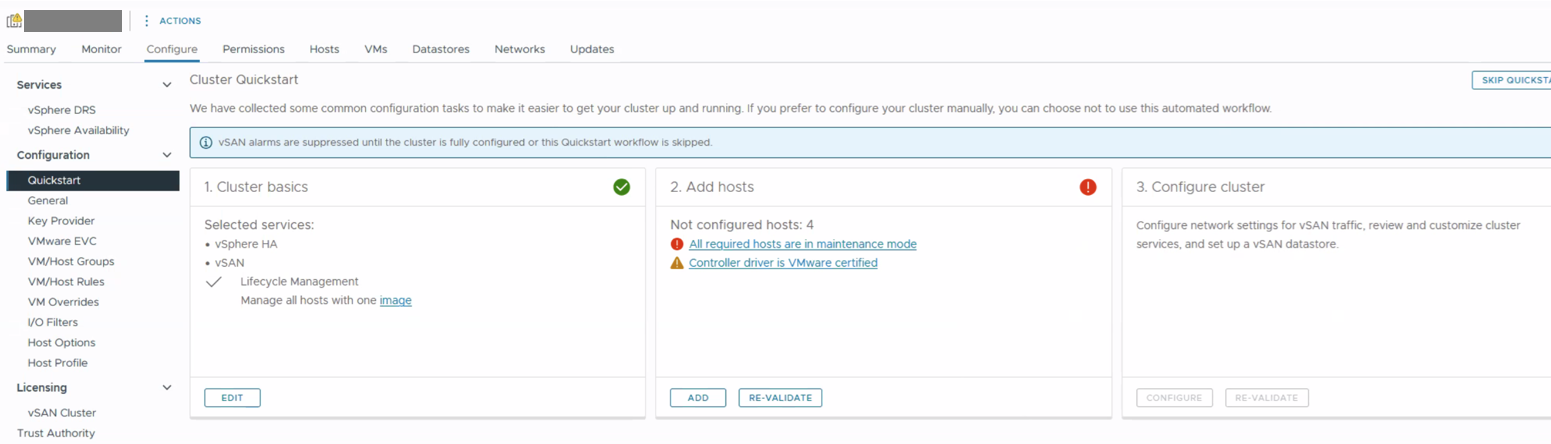This screenshot has width=1551, height=444.
Task: Click yellow warning icon beside Controller driver
Action: point(677,263)
